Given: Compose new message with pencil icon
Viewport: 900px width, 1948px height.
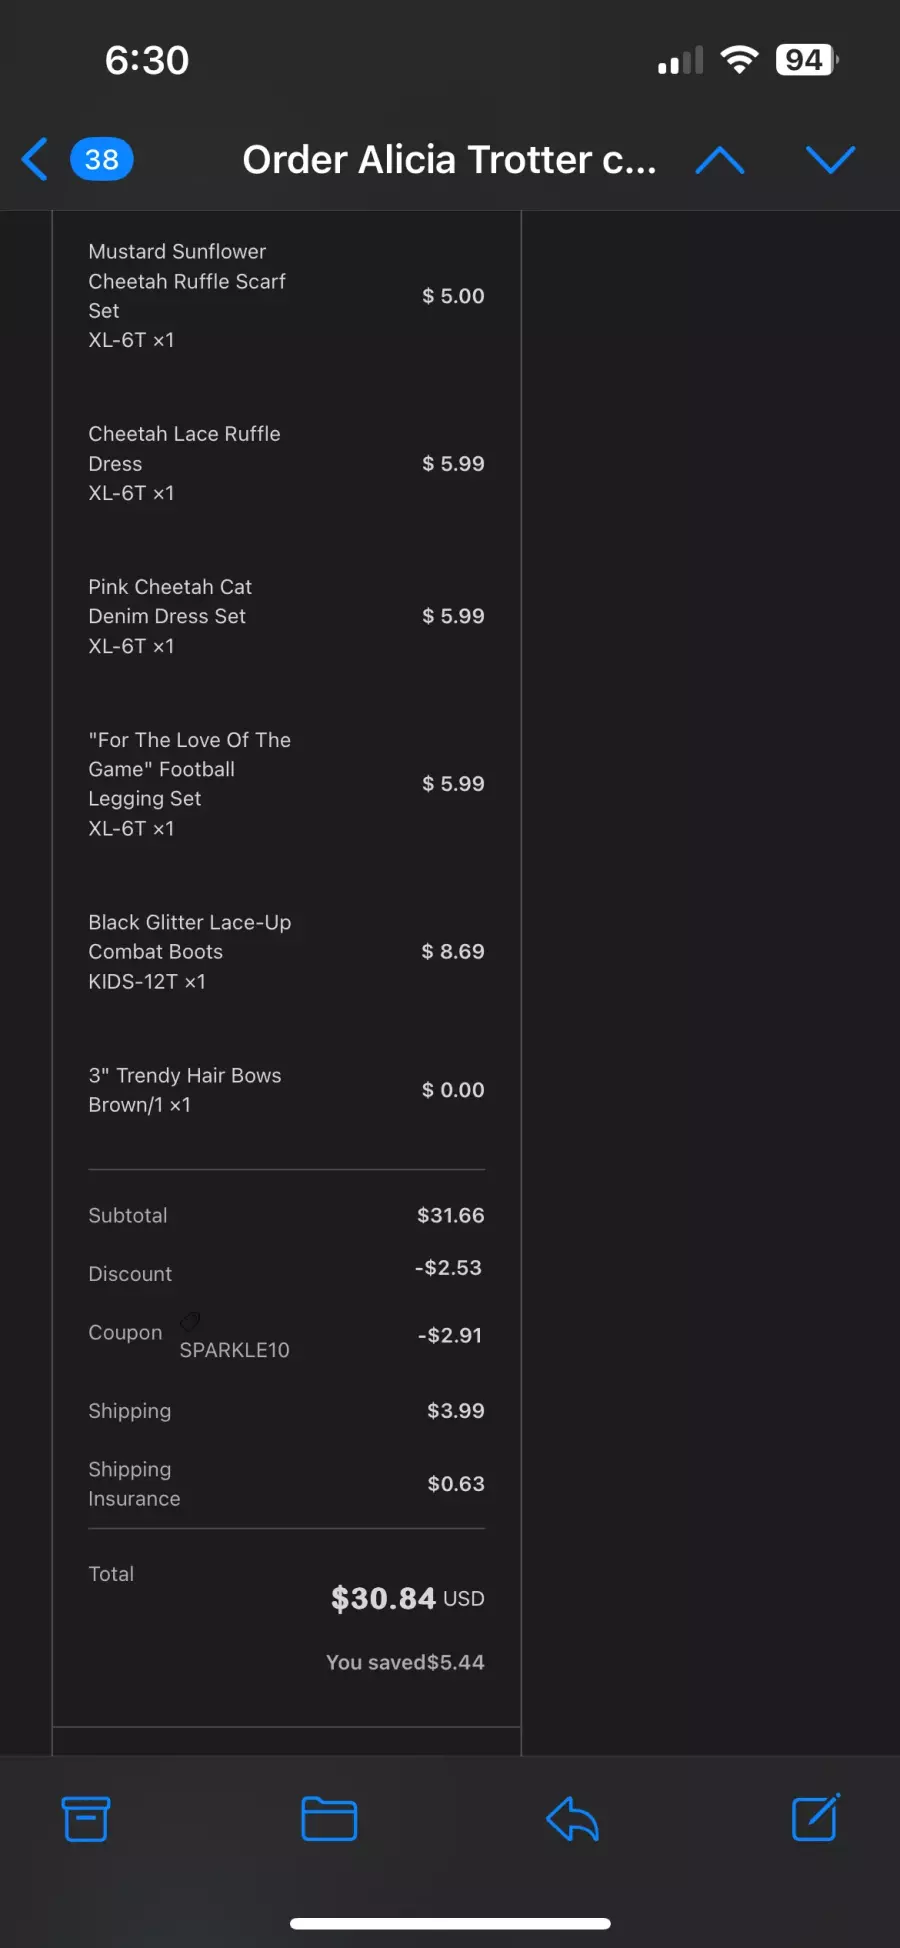Looking at the screenshot, I should click(816, 1818).
